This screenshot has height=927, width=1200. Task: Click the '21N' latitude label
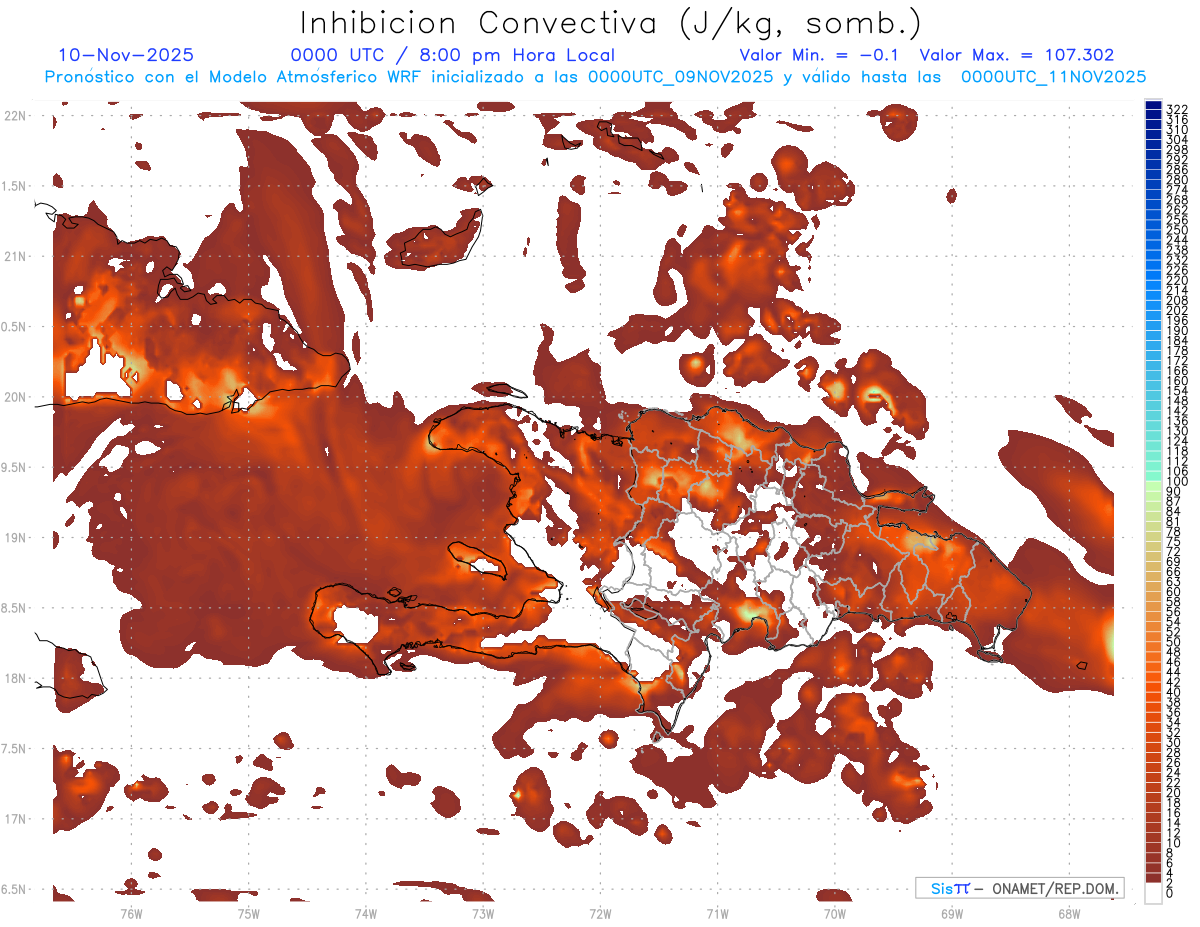(x=16, y=256)
